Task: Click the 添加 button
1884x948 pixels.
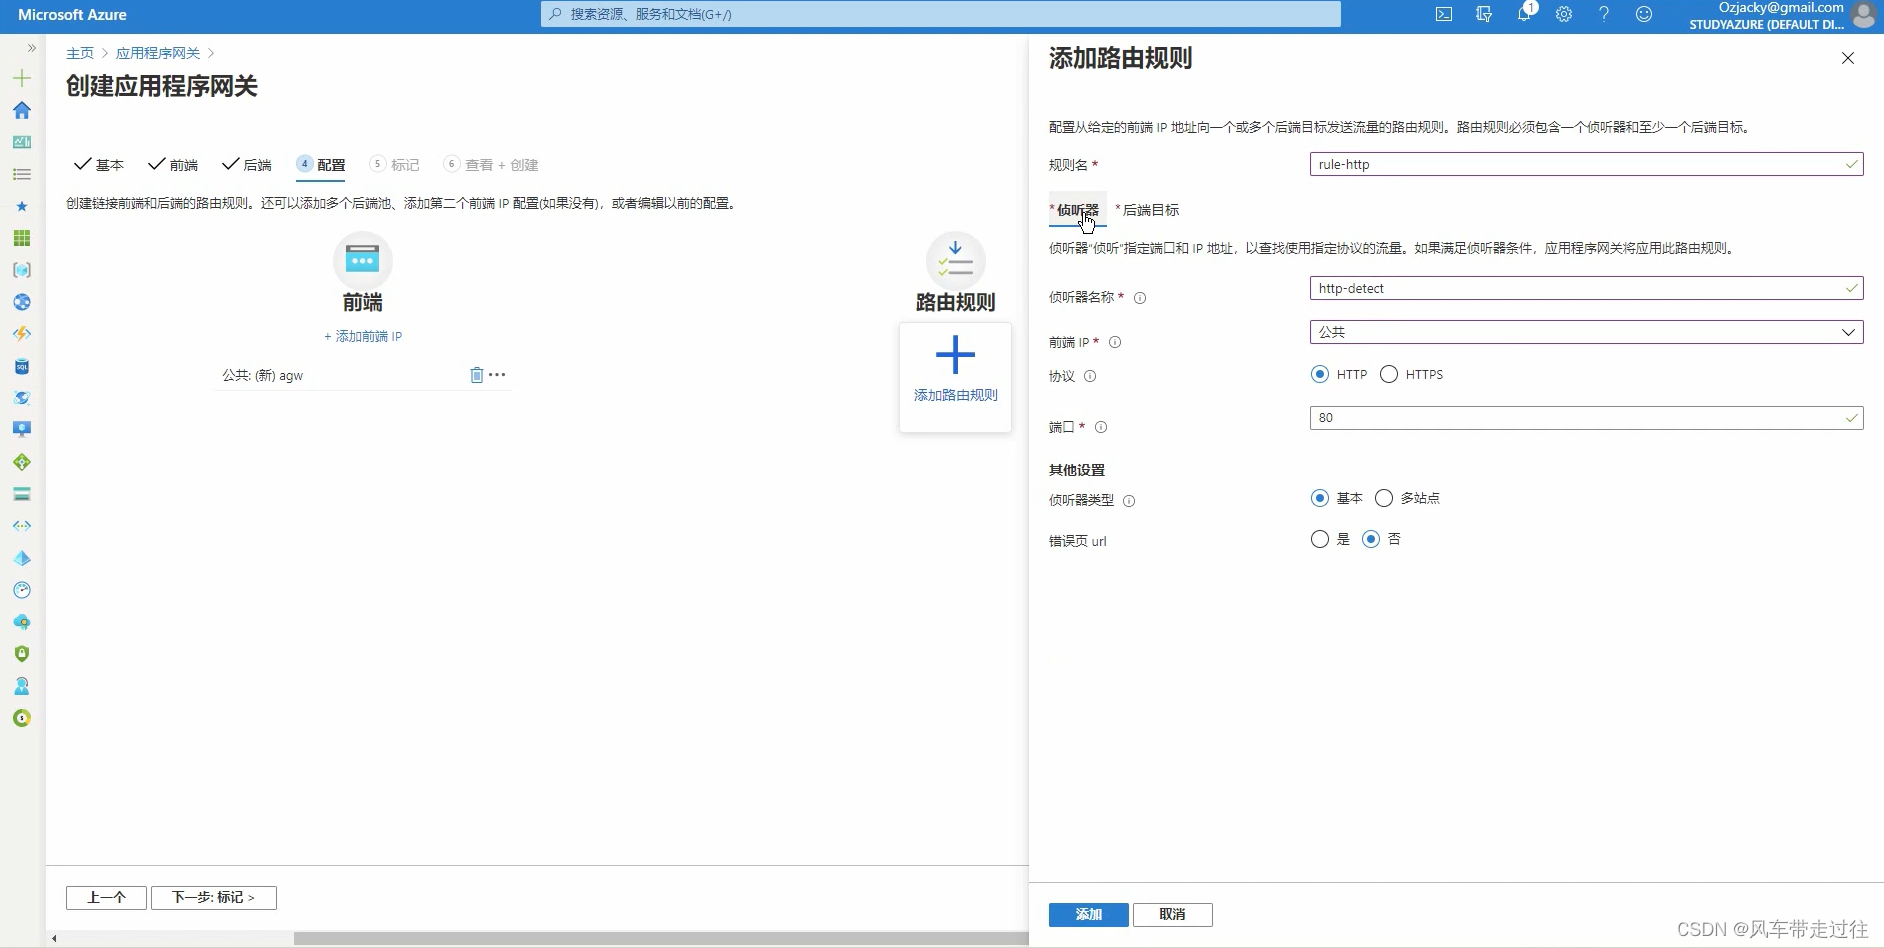Action: pyautogui.click(x=1089, y=915)
